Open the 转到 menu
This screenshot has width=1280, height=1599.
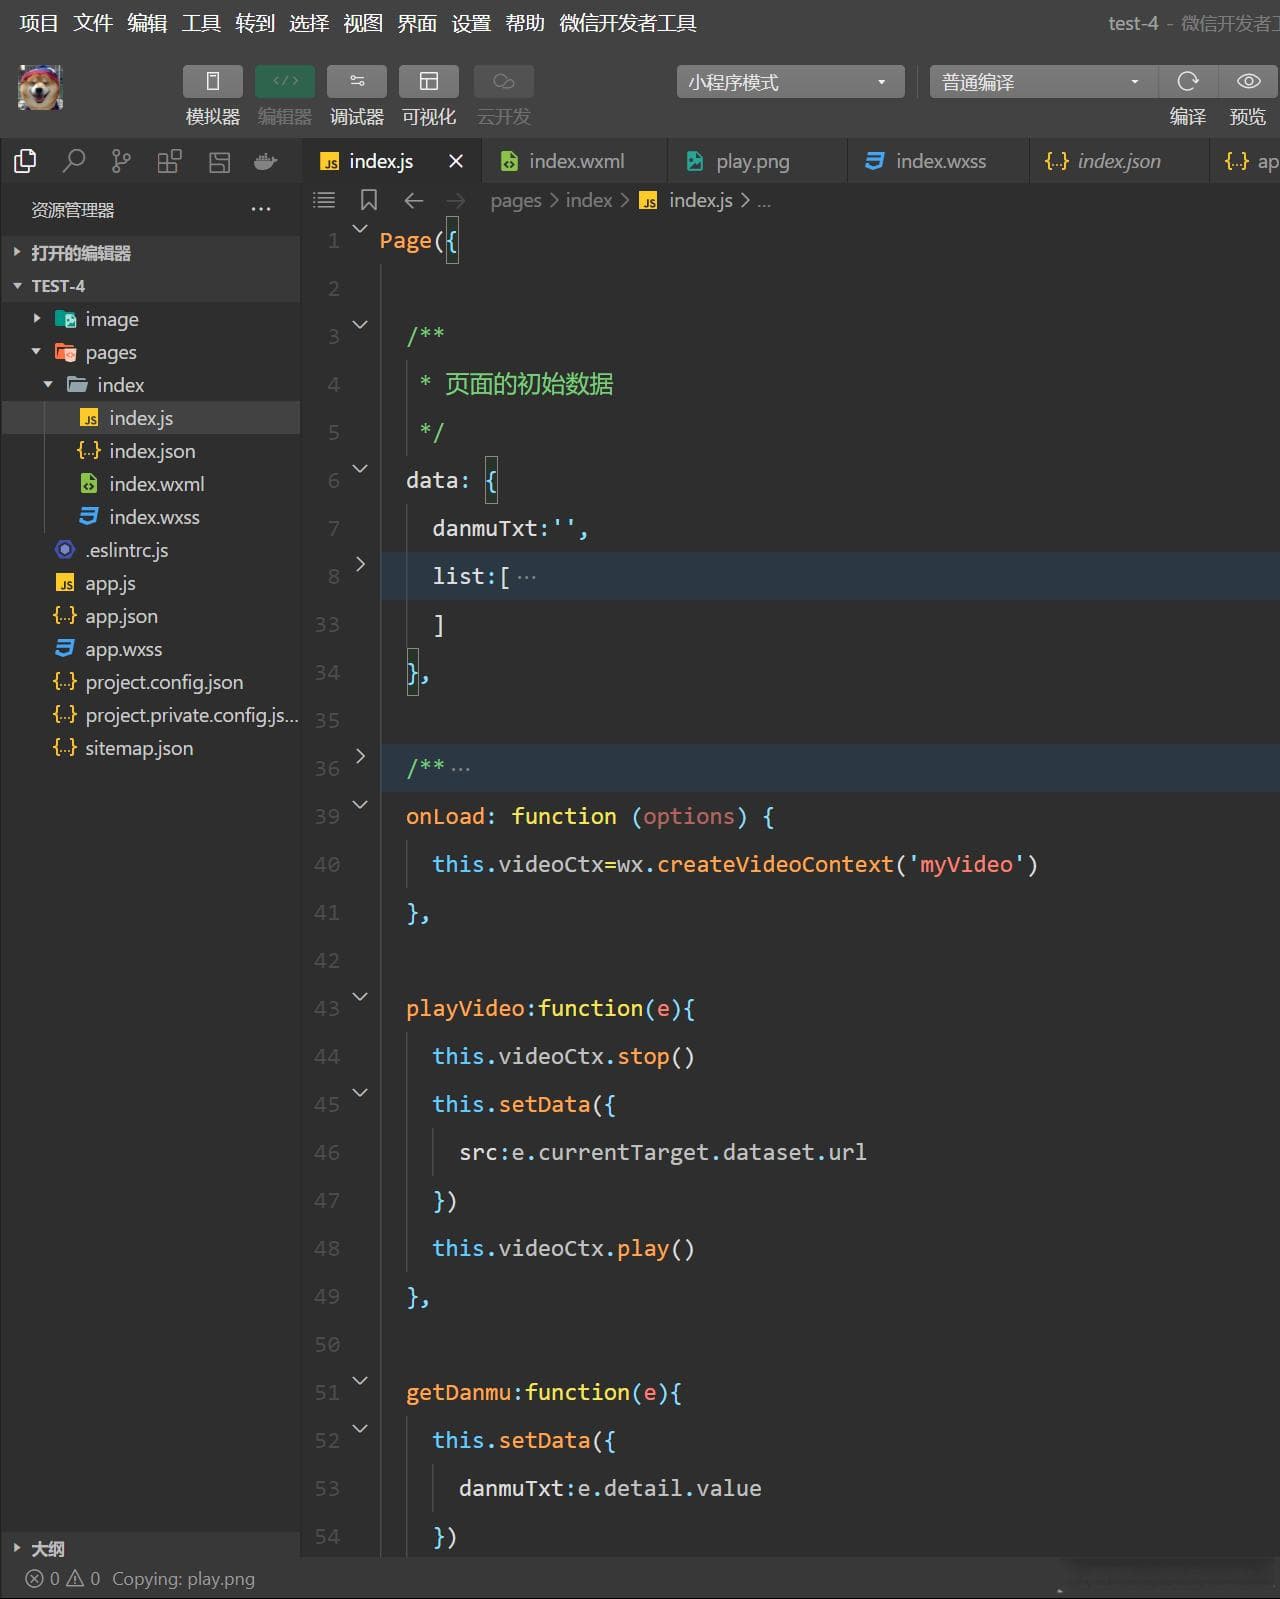click(x=255, y=23)
